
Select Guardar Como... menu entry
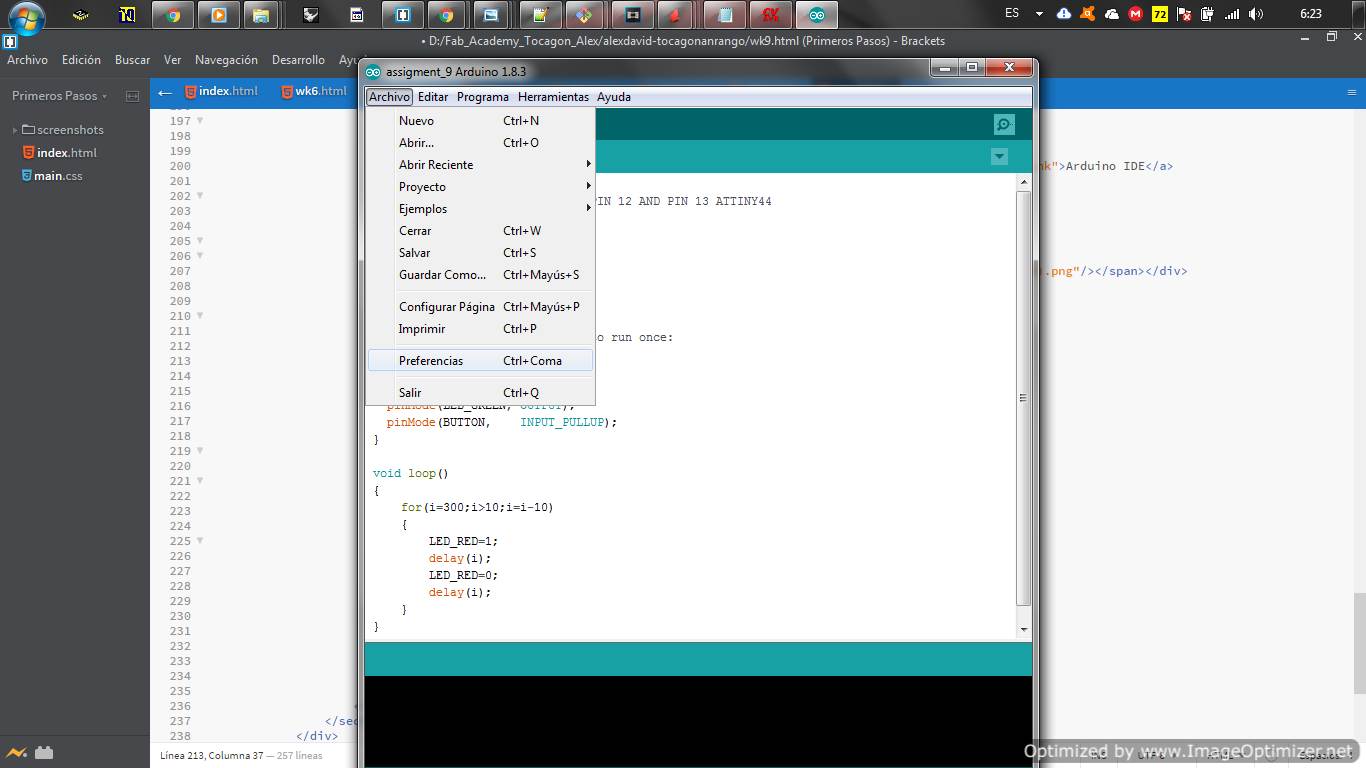pos(480,275)
